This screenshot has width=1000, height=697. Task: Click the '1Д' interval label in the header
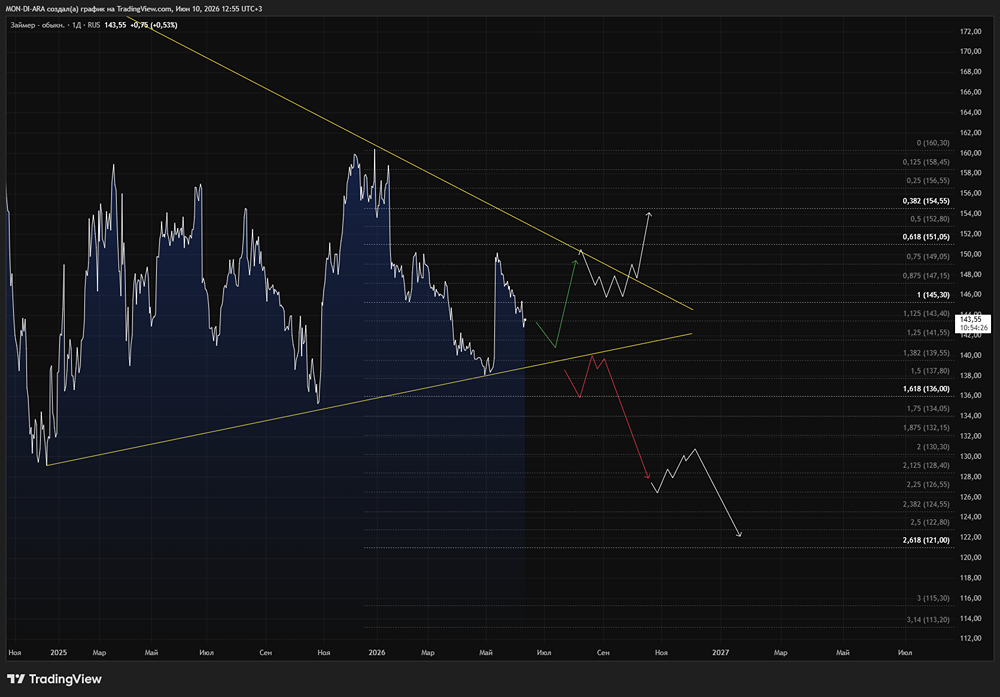[x=77, y=25]
